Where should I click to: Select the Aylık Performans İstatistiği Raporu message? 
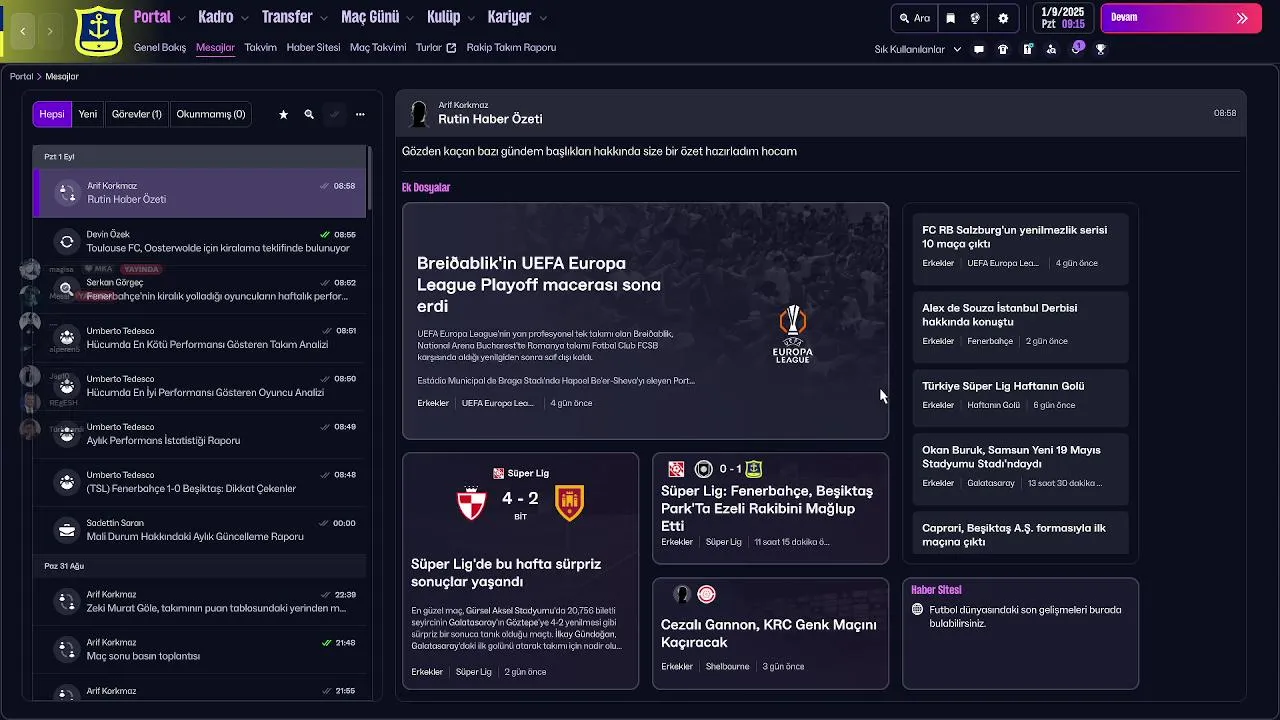(200, 433)
